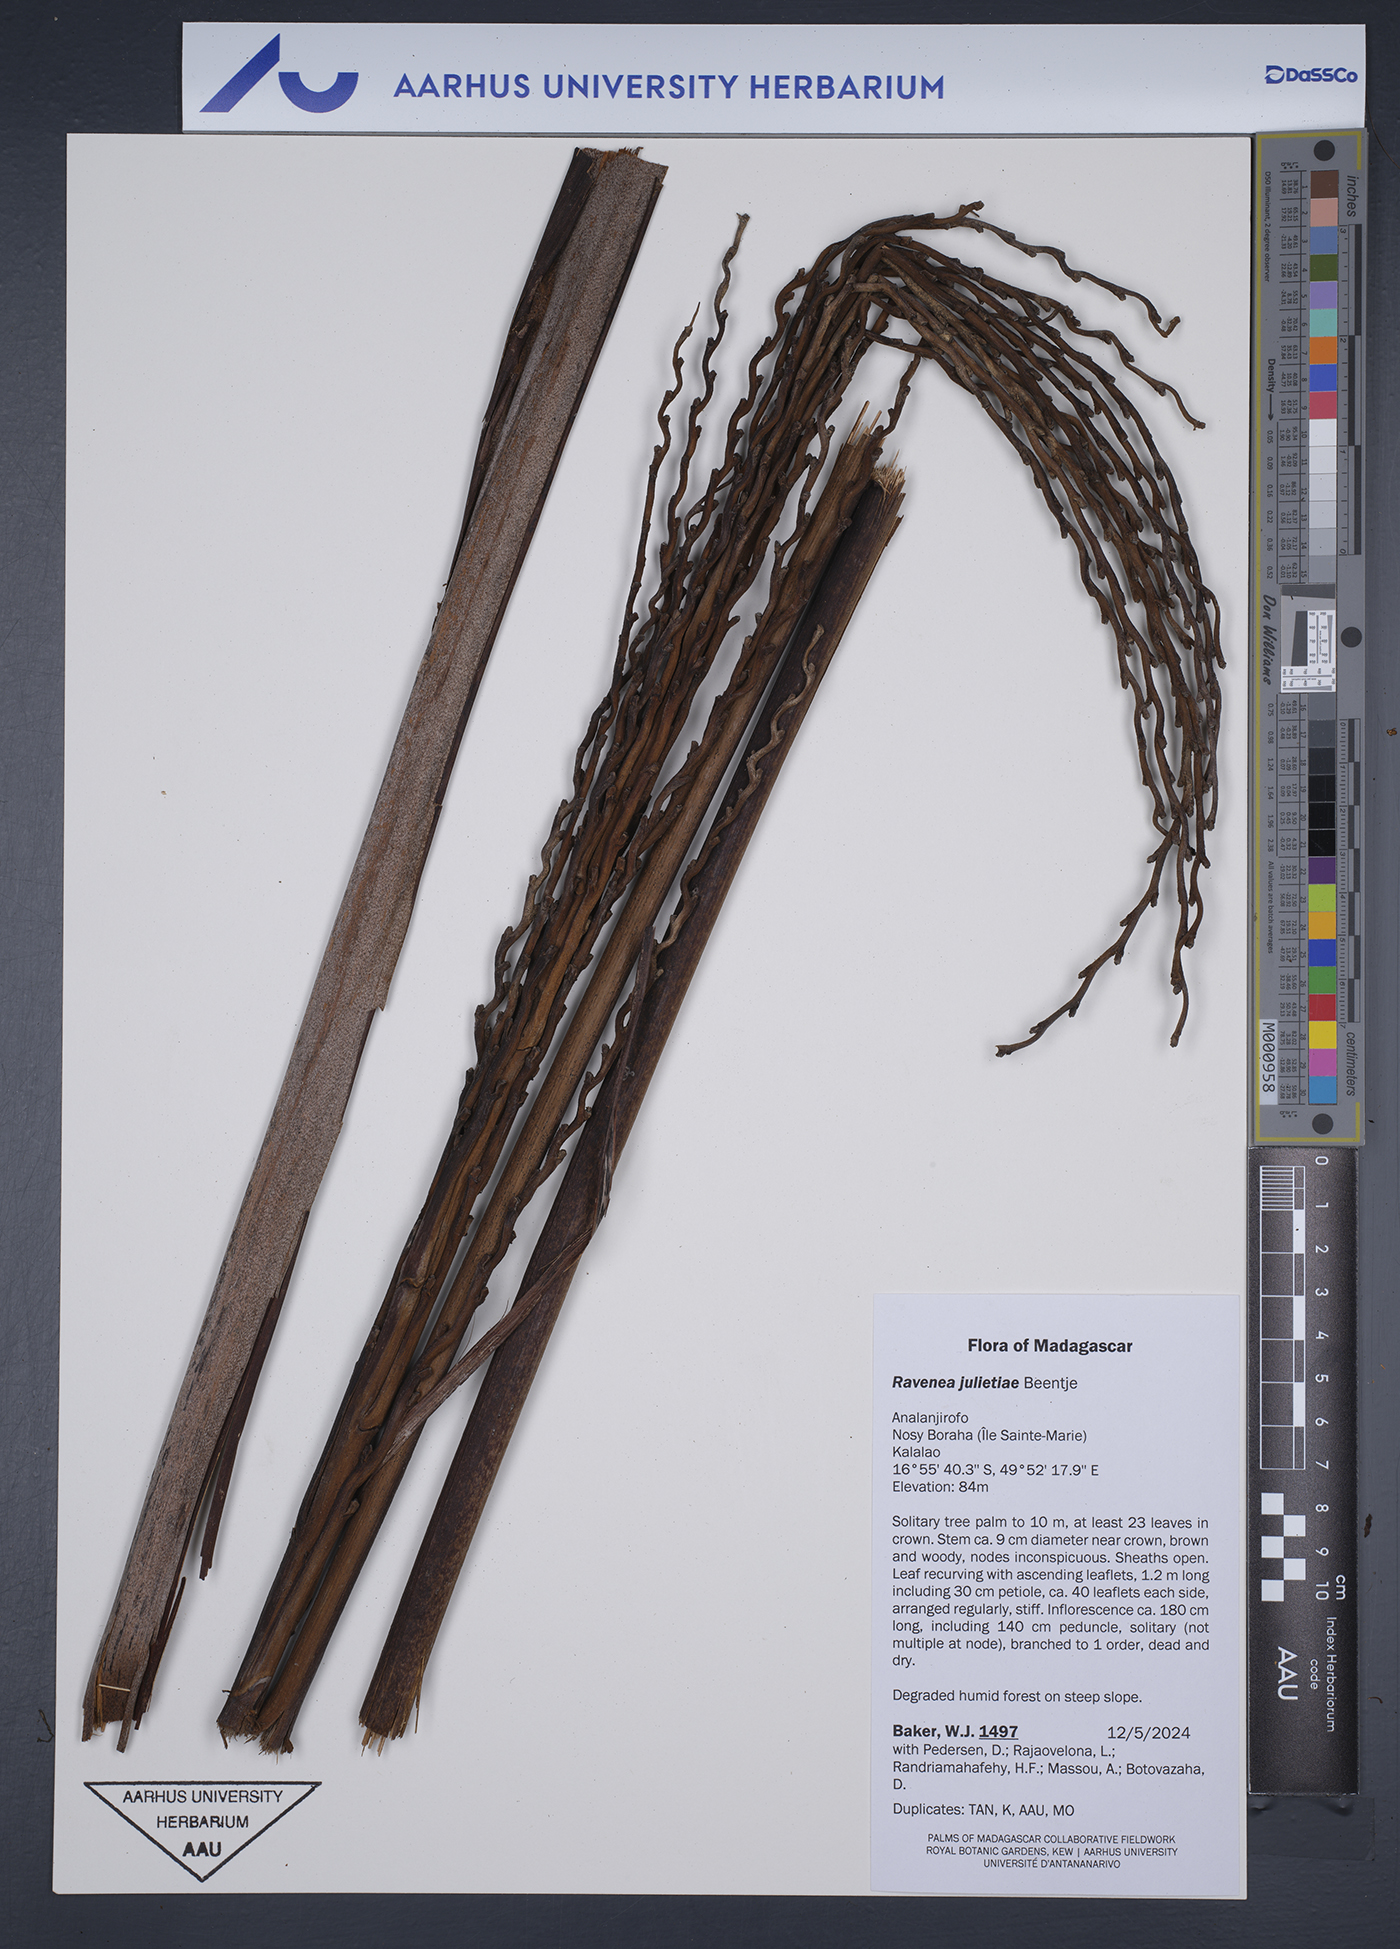Click the DaSSCo logo in the header
1400x1949 pixels.
coord(1310,75)
